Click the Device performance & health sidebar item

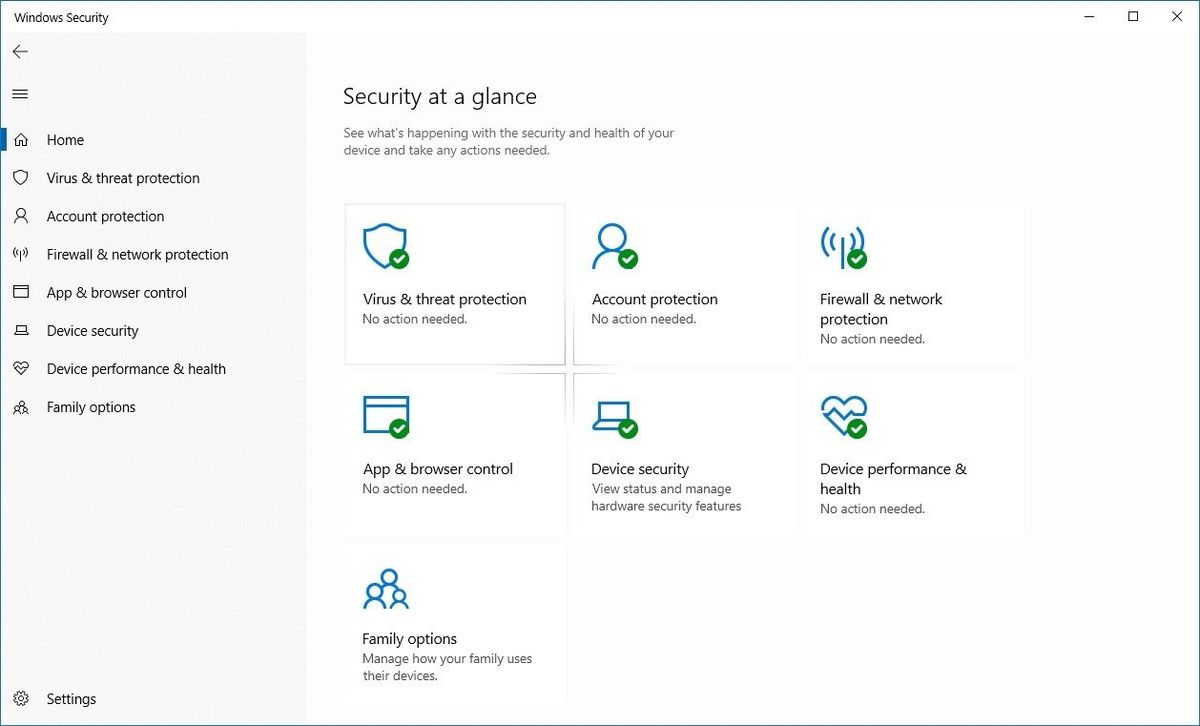[x=134, y=368]
